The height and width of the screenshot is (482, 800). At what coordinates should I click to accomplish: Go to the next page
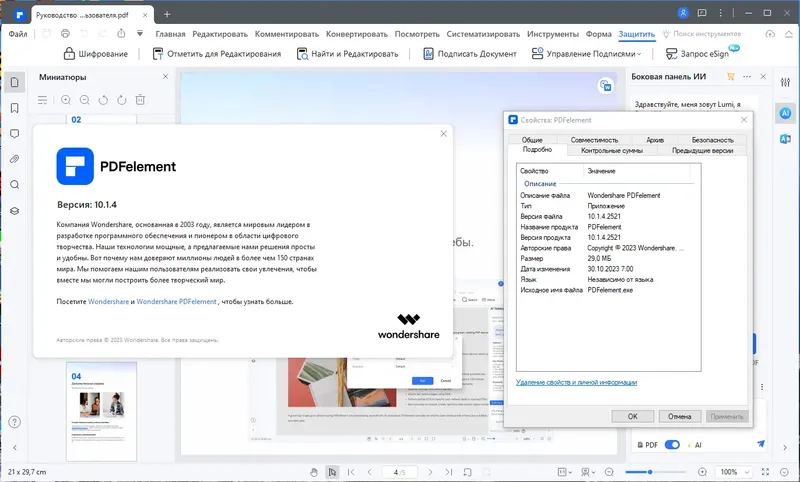[x=430, y=472]
